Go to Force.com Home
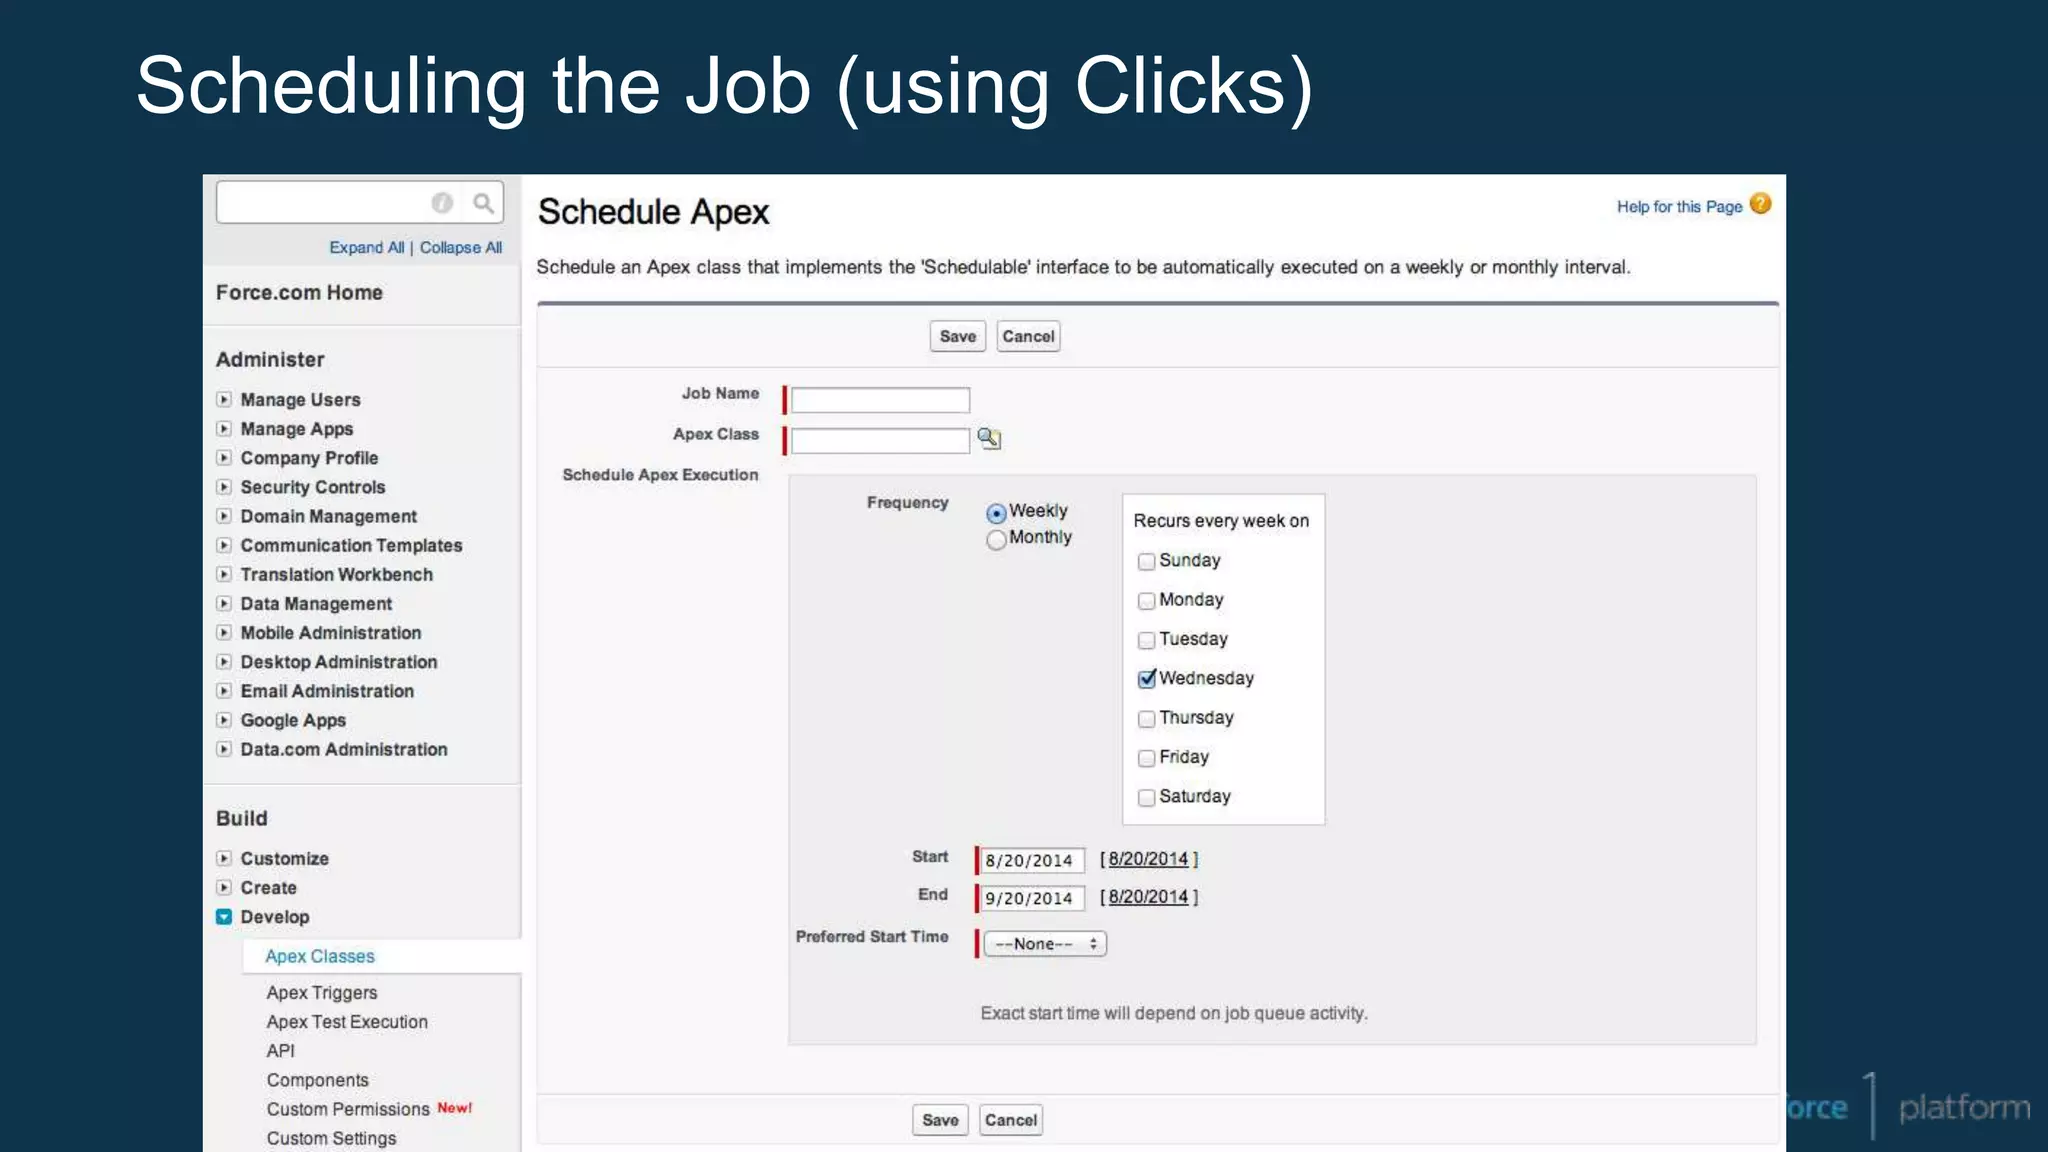Image resolution: width=2048 pixels, height=1152 pixels. (299, 292)
